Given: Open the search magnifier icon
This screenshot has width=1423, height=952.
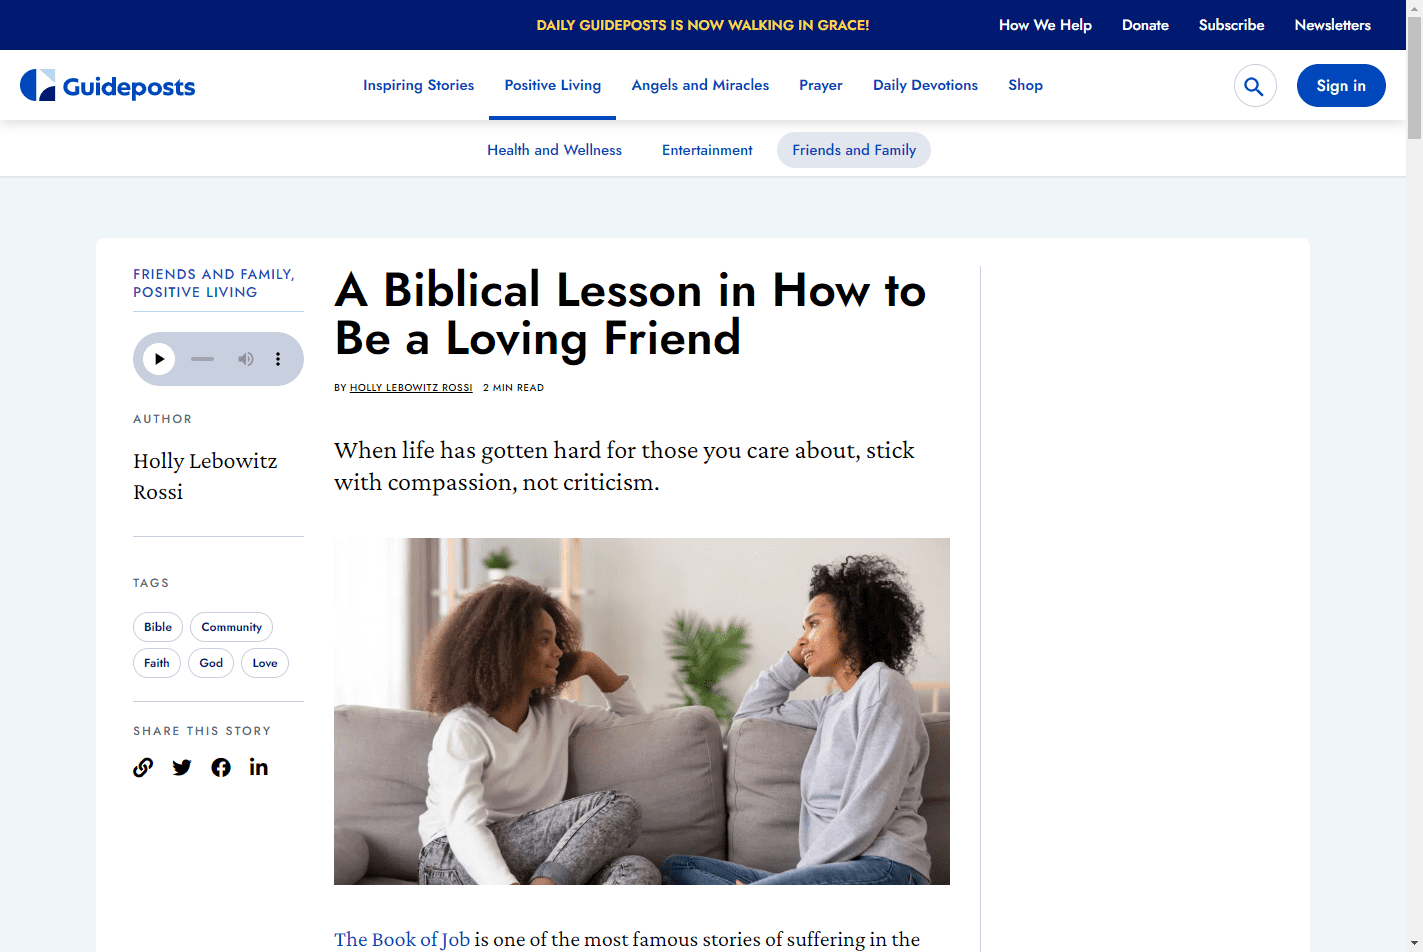Looking at the screenshot, I should [1254, 86].
